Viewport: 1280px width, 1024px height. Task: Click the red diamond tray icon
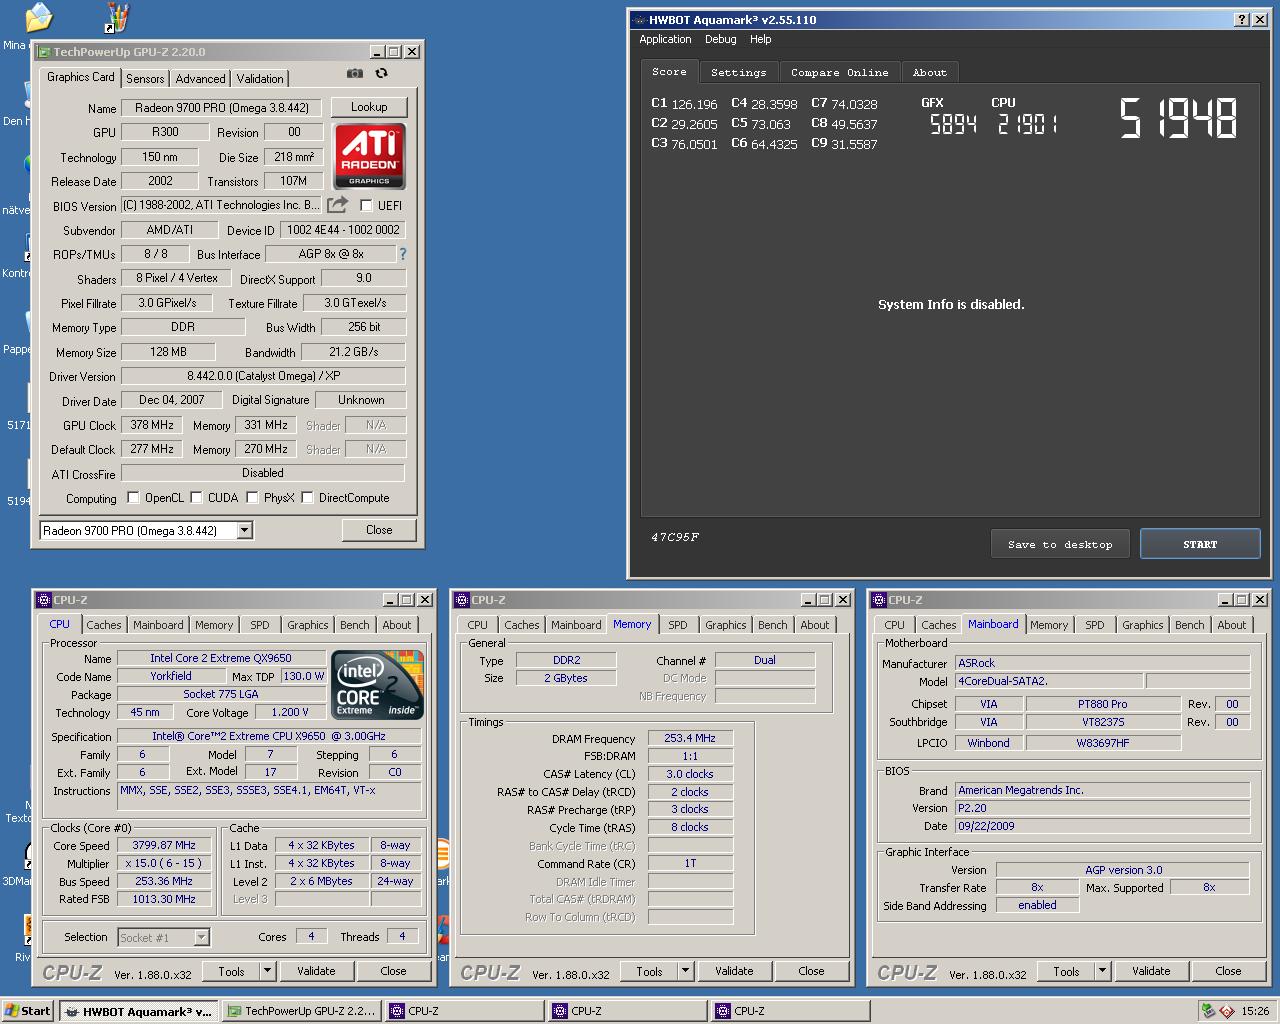tap(1226, 1011)
